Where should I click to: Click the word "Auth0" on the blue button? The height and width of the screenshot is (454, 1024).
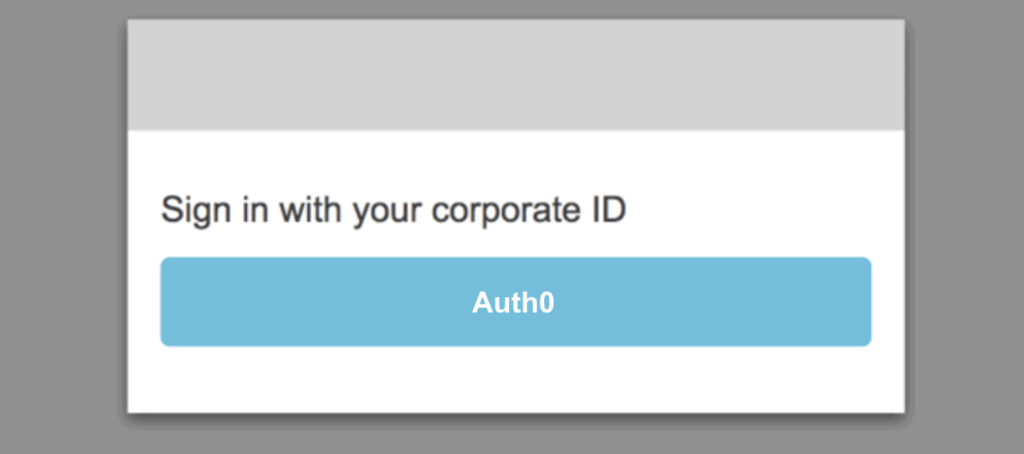513,303
